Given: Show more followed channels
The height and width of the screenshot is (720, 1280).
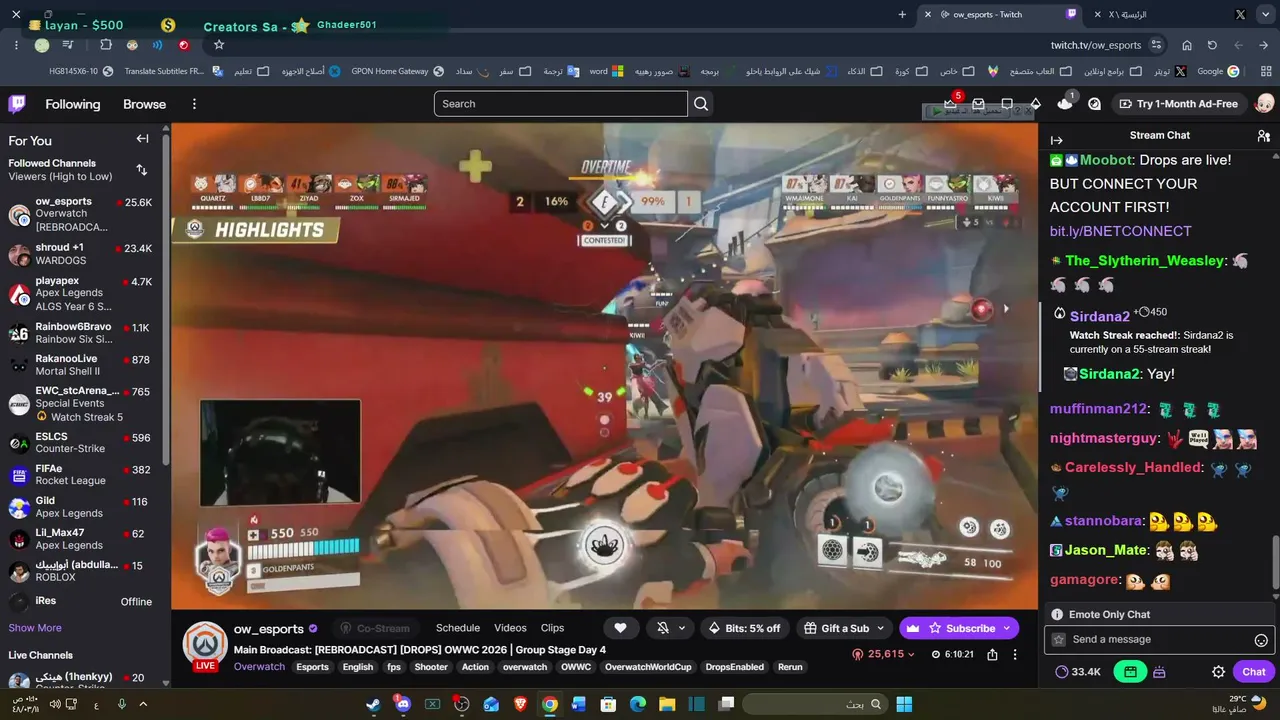Looking at the screenshot, I should [x=35, y=628].
